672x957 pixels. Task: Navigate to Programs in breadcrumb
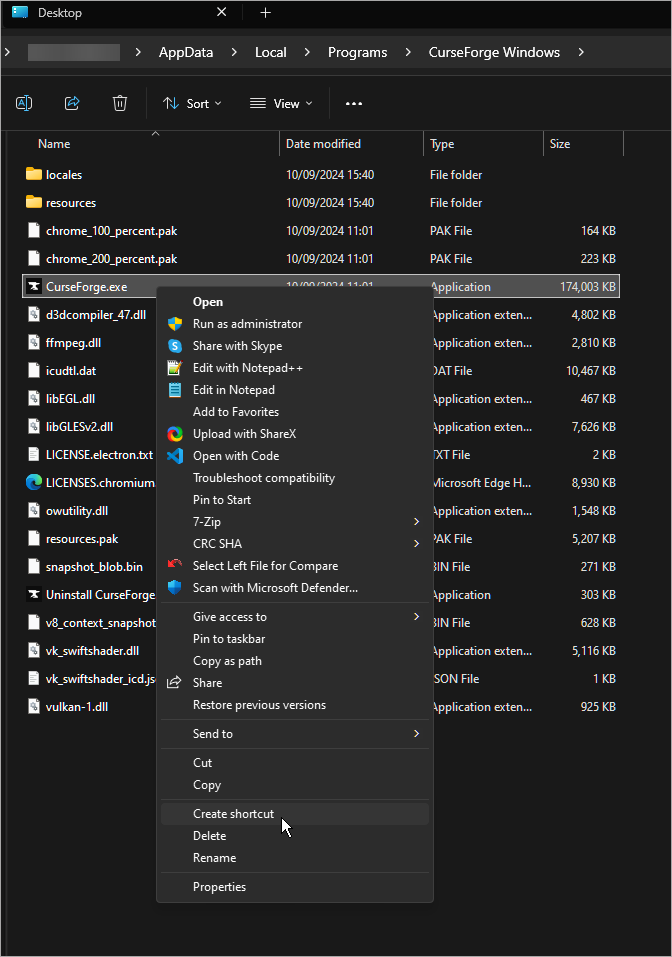(357, 52)
